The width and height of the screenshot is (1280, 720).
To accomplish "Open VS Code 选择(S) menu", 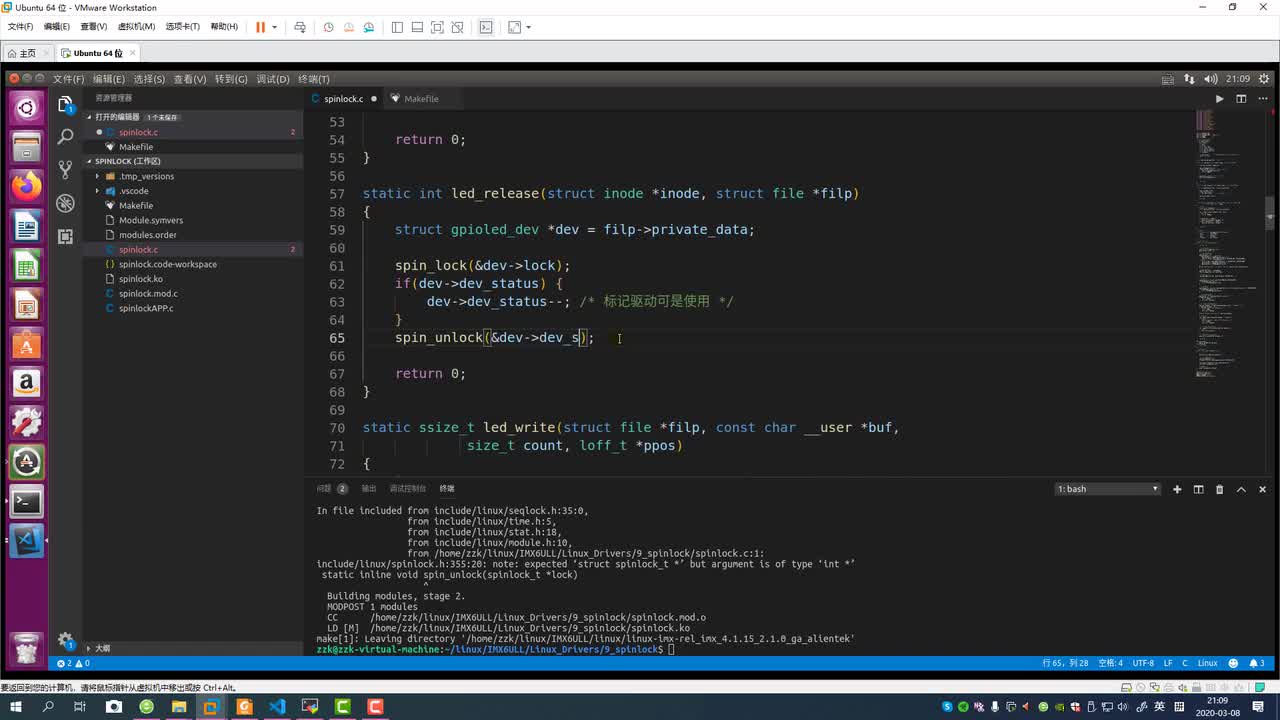I will tap(149, 79).
